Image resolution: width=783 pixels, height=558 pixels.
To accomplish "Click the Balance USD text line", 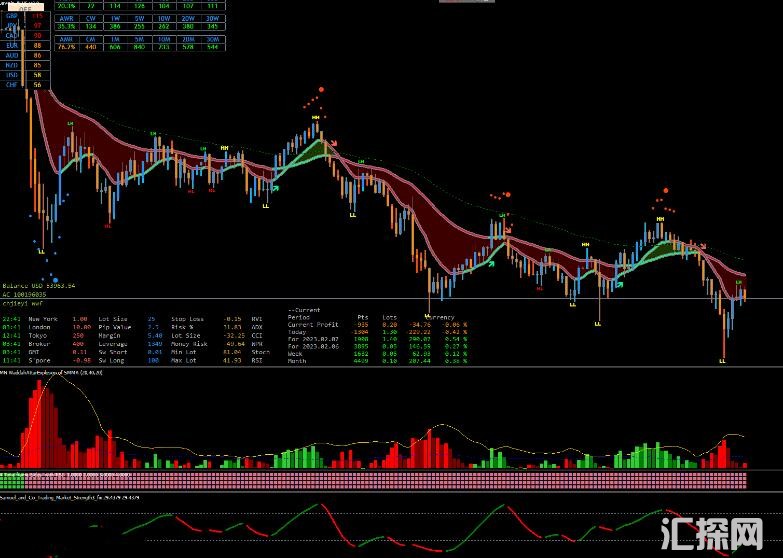I will click(x=40, y=285).
